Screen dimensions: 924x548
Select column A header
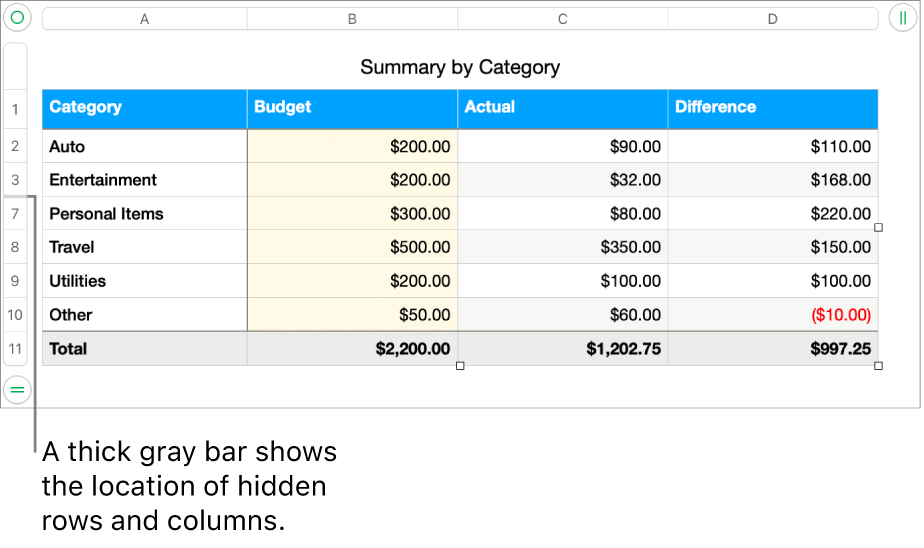tap(145, 19)
